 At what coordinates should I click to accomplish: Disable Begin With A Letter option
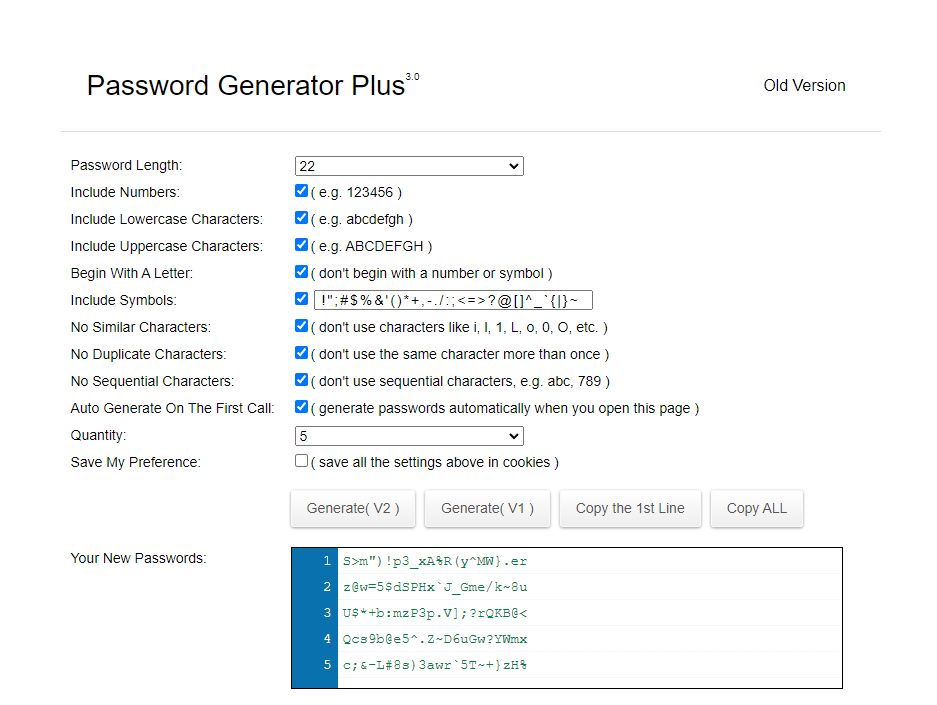coord(300,271)
